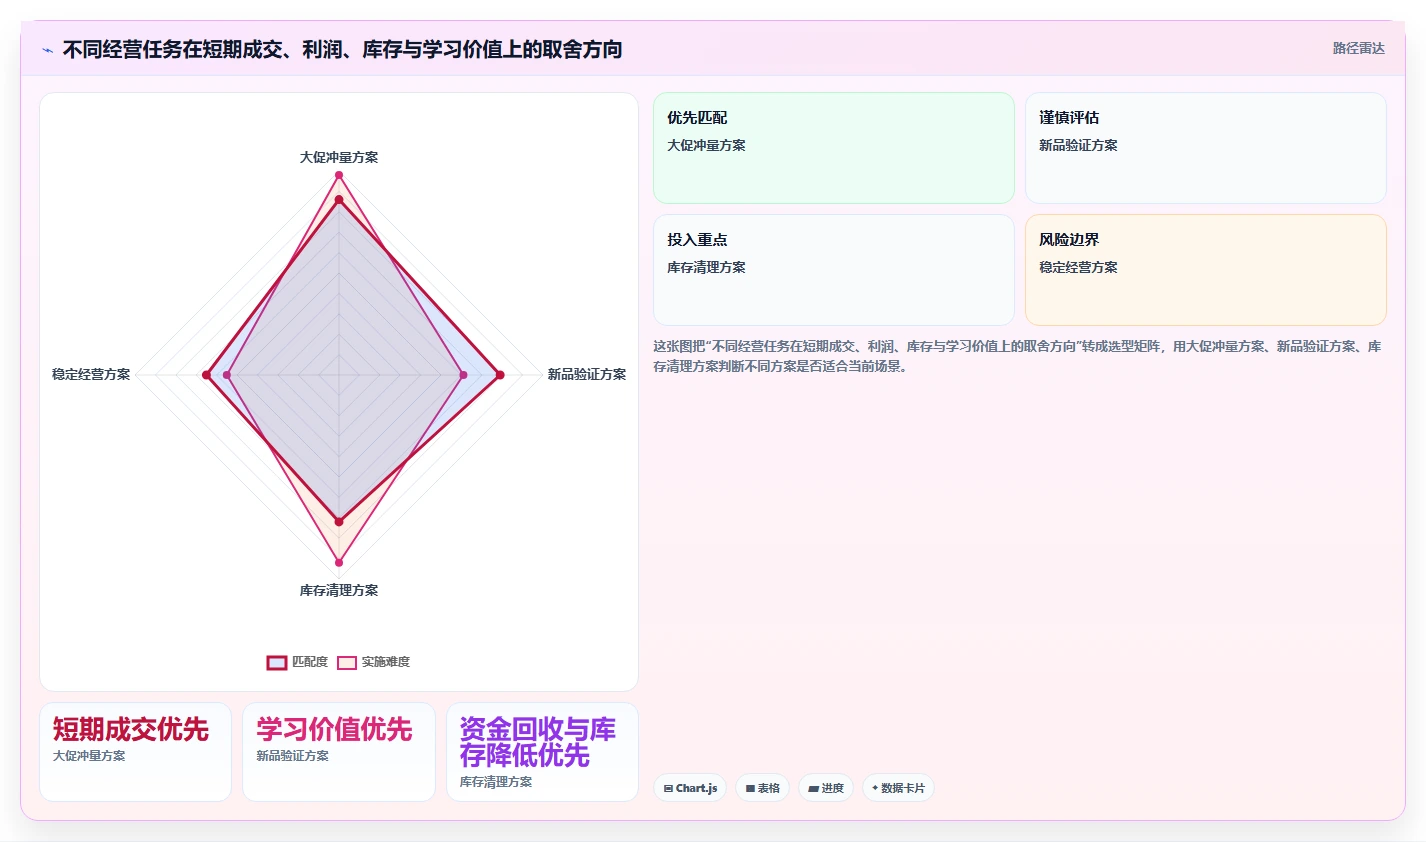Image resolution: width=1426 pixels, height=842 pixels.
Task: Click the 实施难度 data point on 新品验证方案 axis
Action: click(x=463, y=375)
